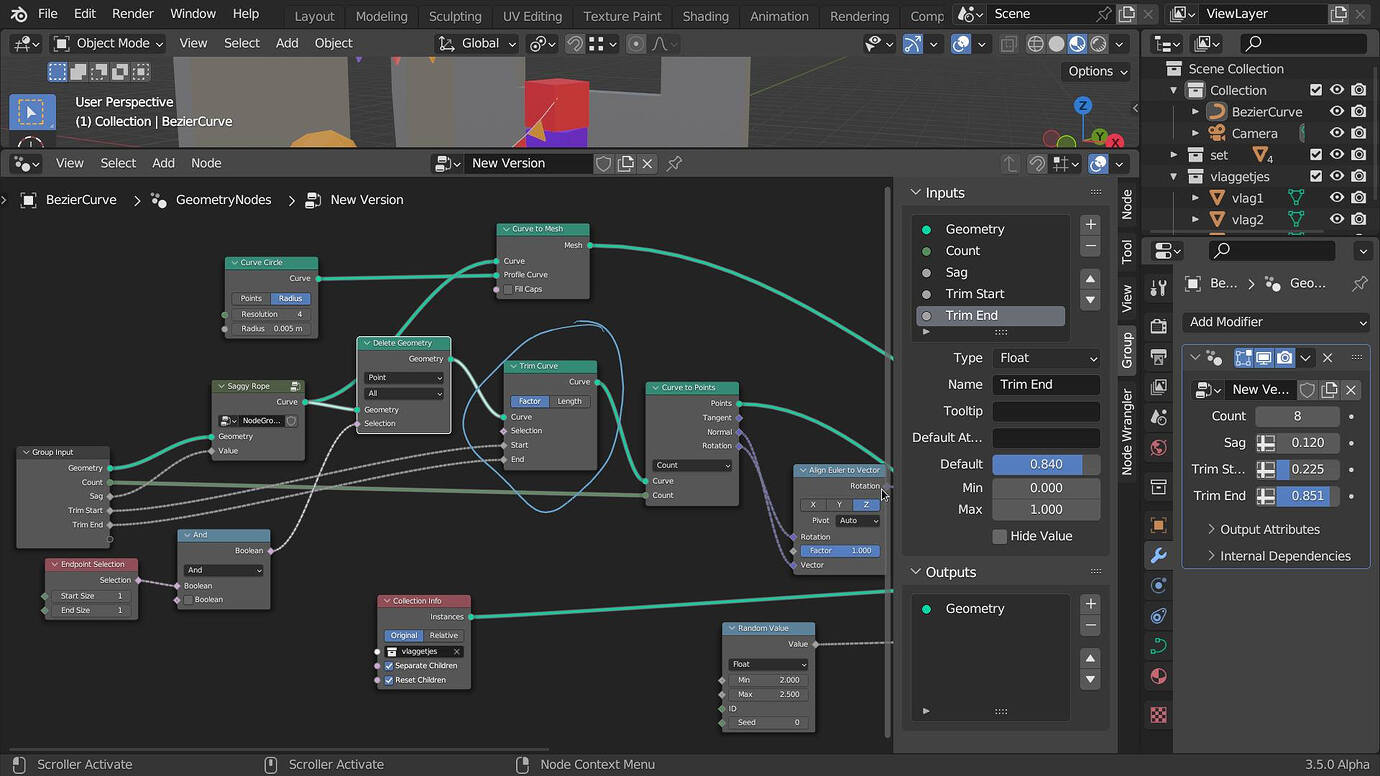
Task: Enable Fill Caps on Curve to Mesh node
Action: 509,289
